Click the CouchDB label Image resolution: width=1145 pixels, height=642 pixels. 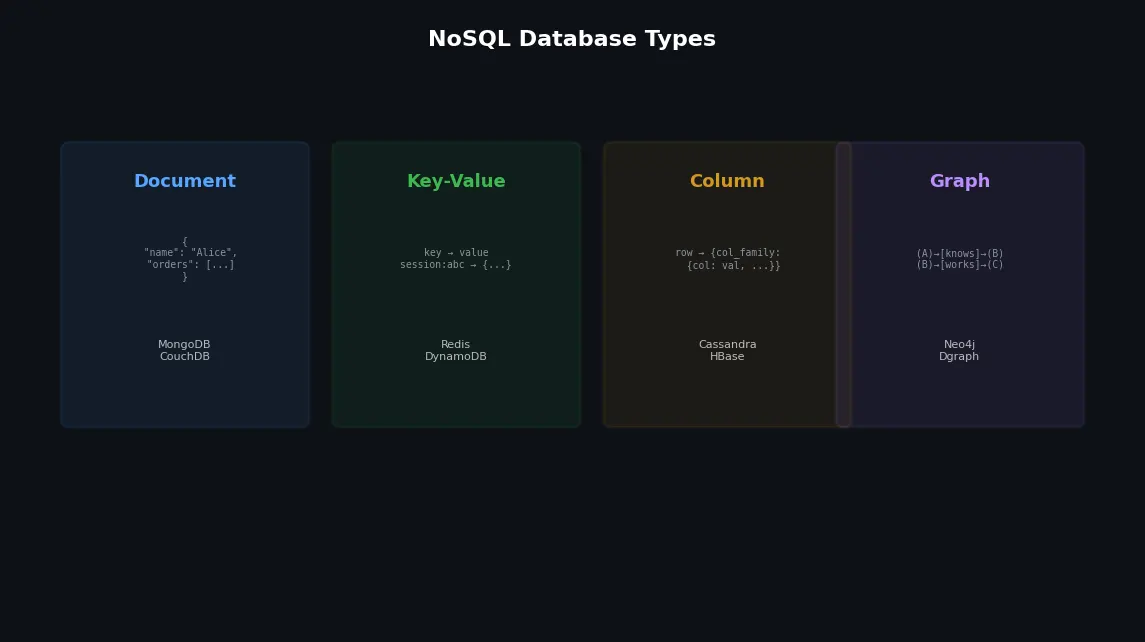[185, 356]
